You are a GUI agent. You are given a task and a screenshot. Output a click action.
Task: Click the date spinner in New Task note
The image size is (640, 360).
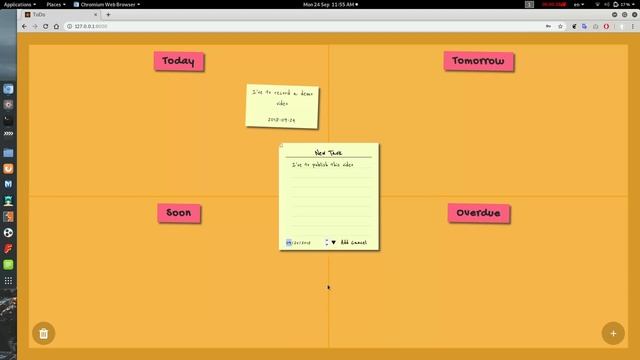(327, 242)
